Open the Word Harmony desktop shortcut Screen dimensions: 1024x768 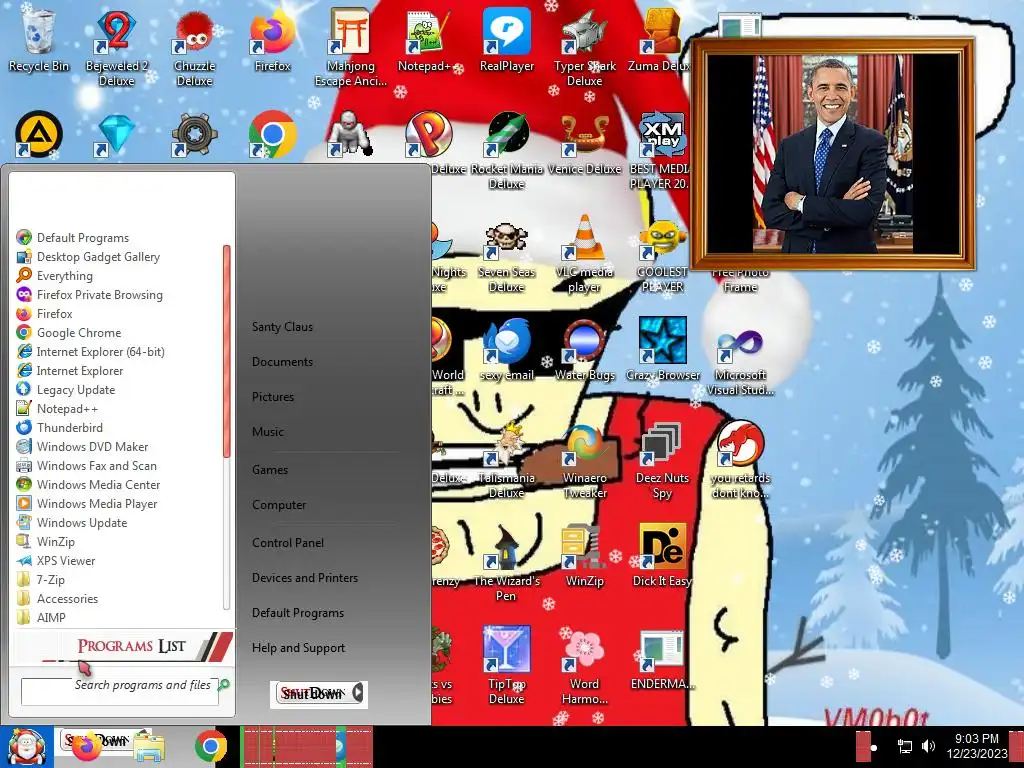(584, 665)
